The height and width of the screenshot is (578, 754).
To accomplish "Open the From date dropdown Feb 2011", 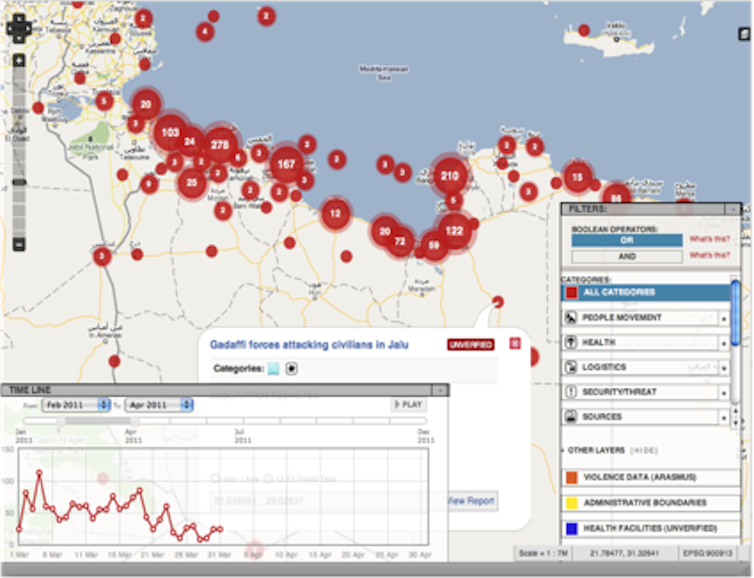I will pos(76,405).
